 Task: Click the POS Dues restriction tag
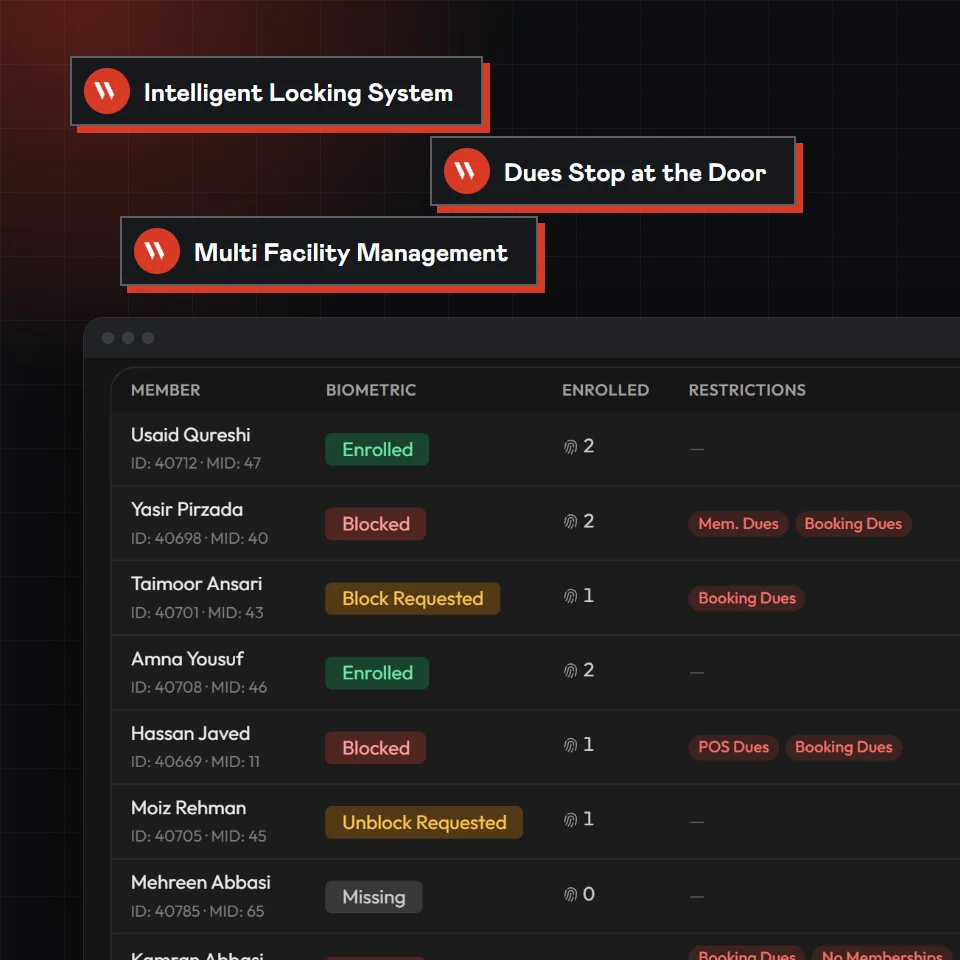(x=733, y=748)
